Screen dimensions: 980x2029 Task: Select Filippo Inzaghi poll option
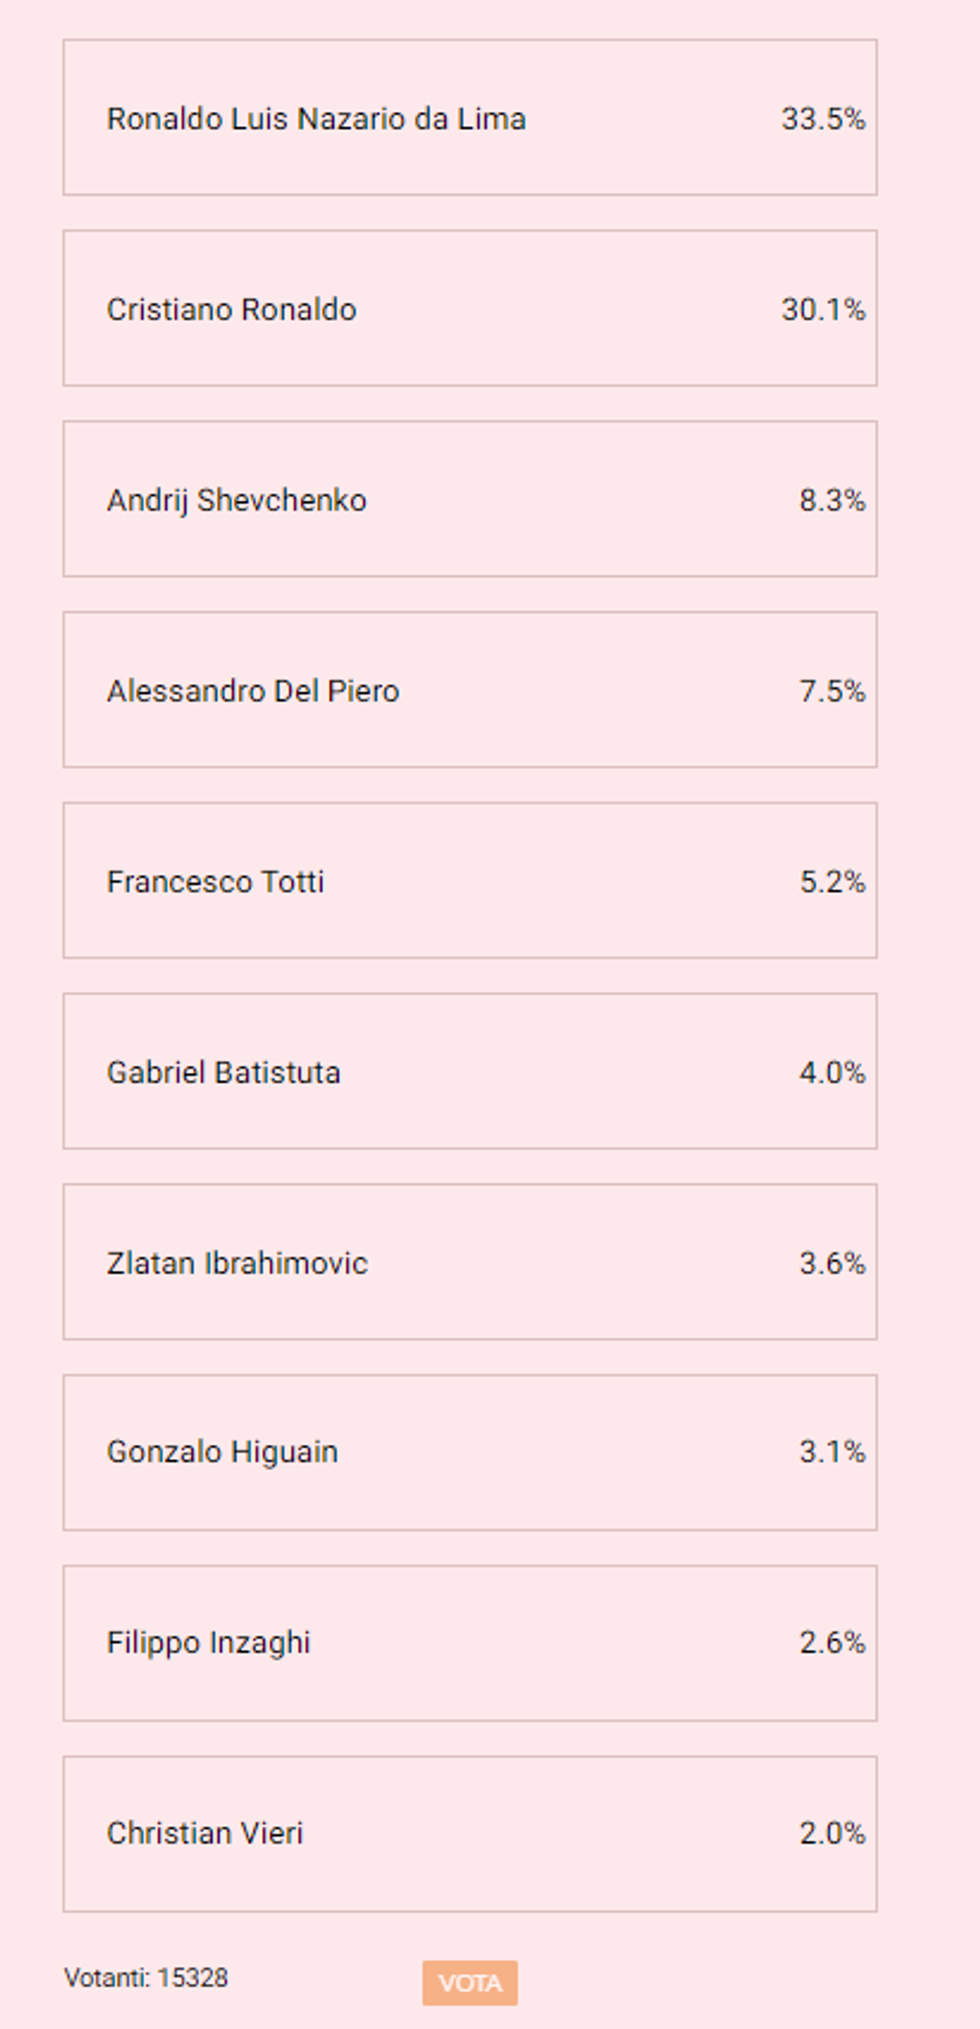pyautogui.click(x=208, y=1643)
